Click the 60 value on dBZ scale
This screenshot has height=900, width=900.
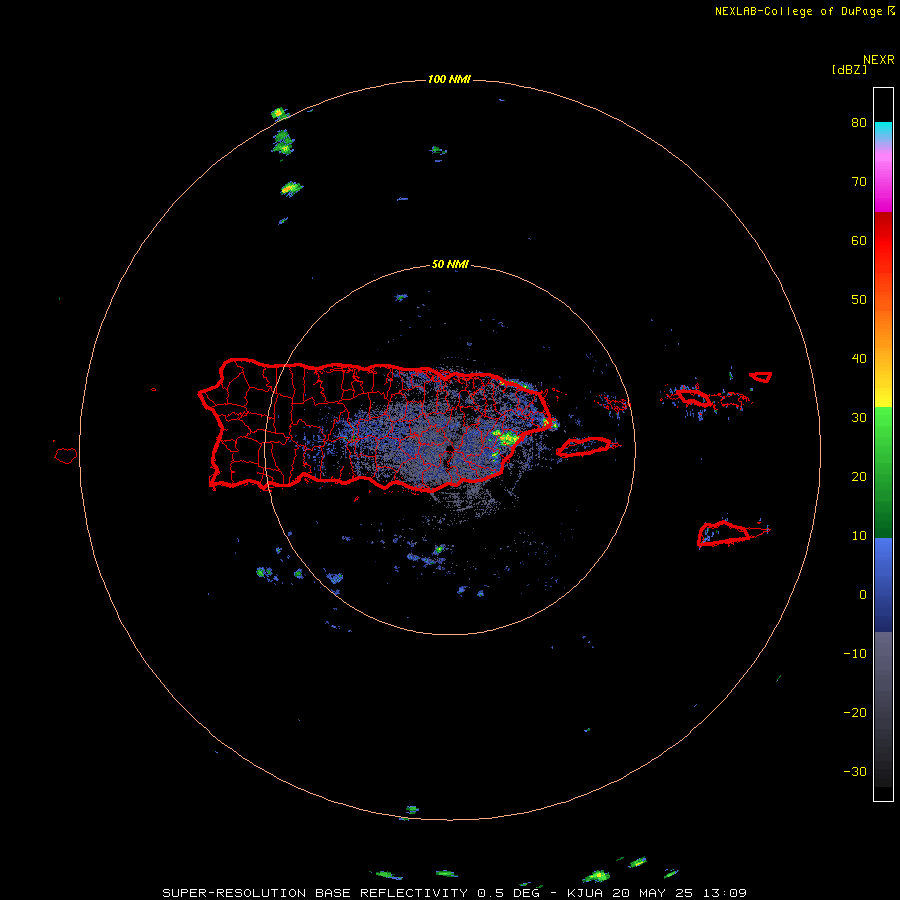coord(859,241)
